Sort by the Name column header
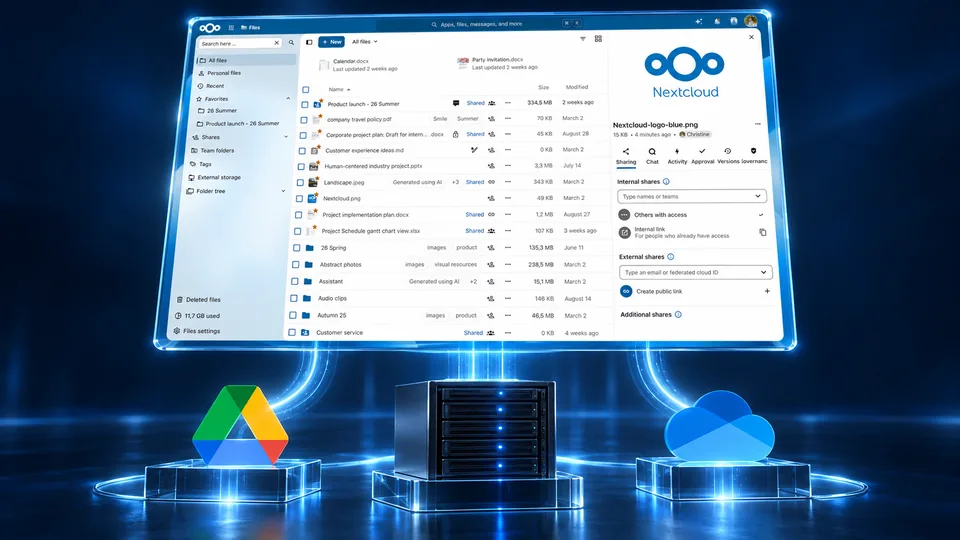Image resolution: width=960 pixels, height=540 pixels. [339, 89]
